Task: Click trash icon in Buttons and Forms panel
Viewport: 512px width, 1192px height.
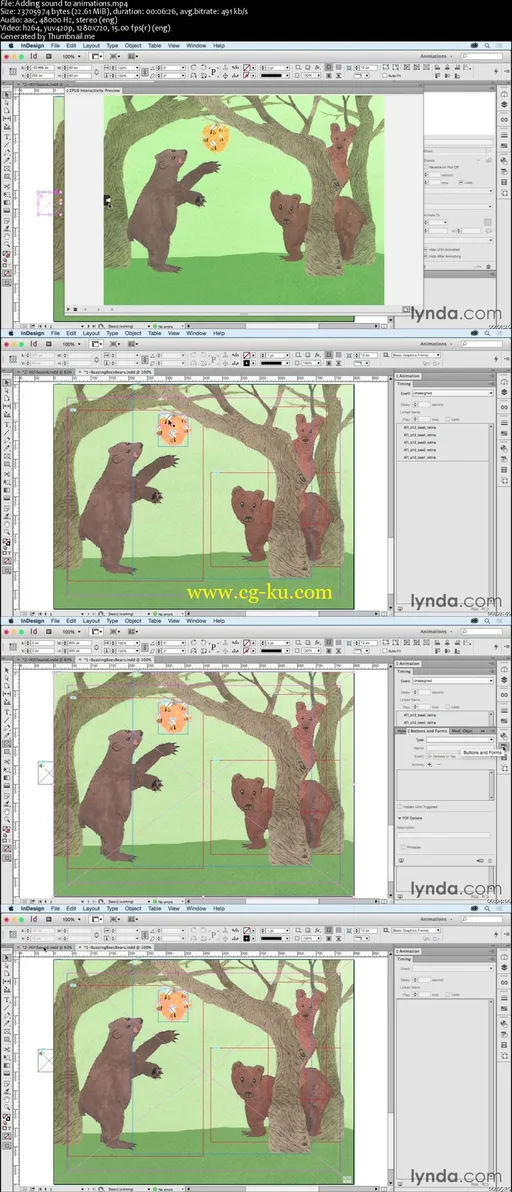Action: (491, 860)
